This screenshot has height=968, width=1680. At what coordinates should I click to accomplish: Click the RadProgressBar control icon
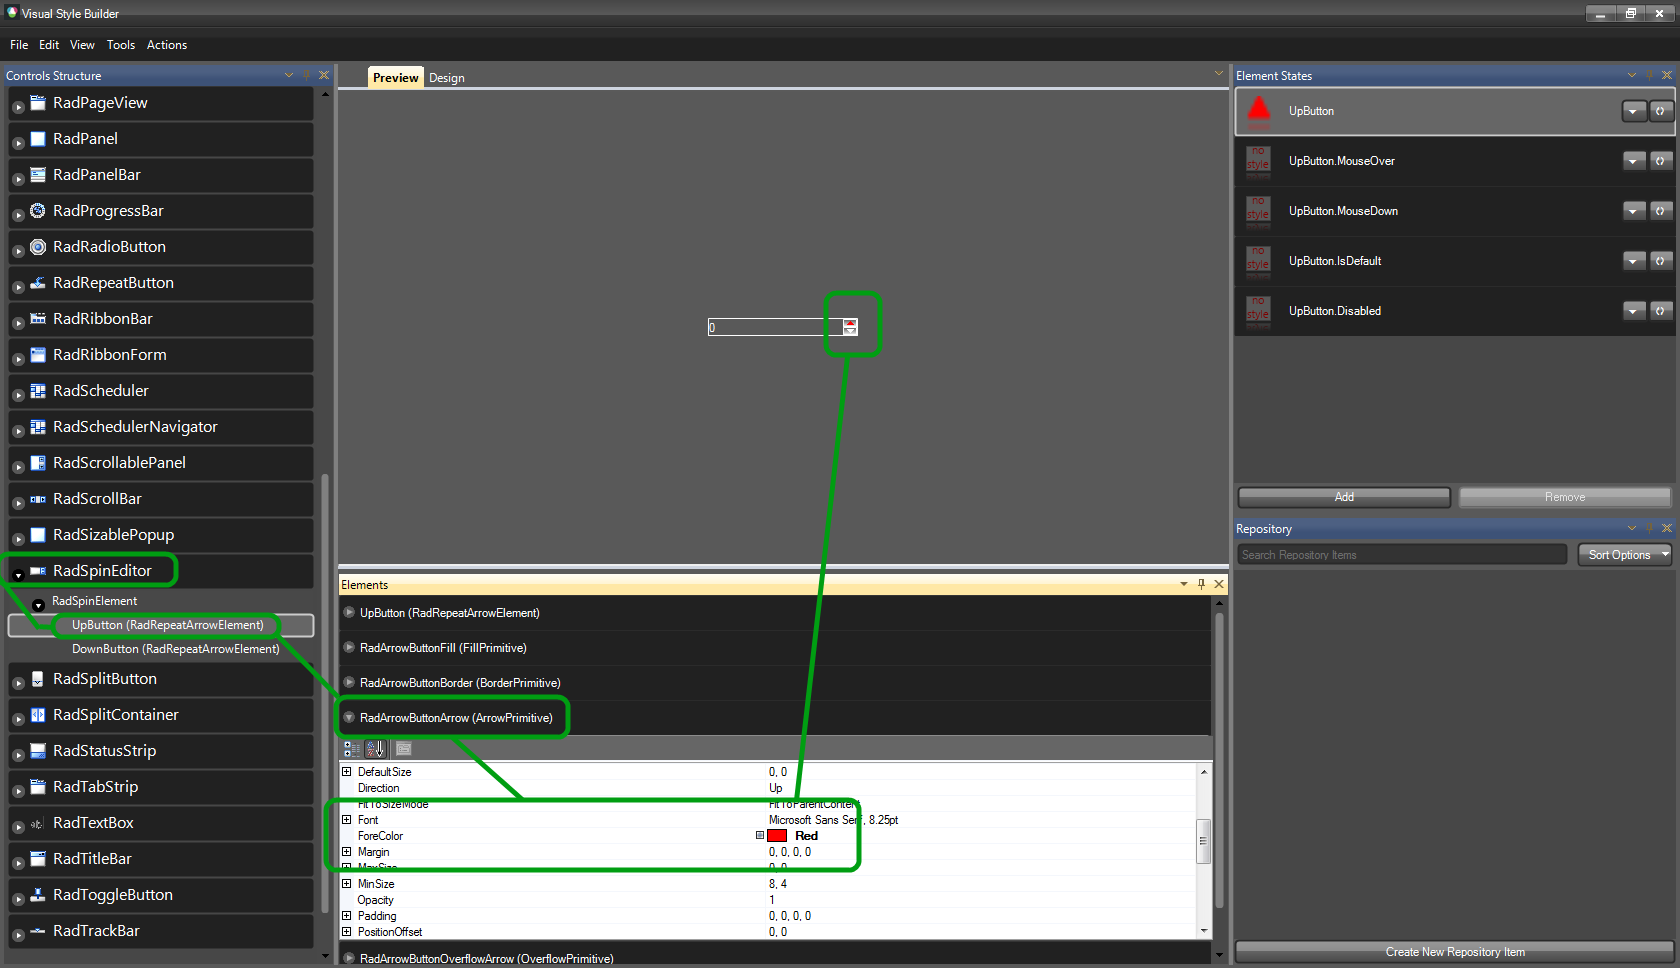coord(38,210)
